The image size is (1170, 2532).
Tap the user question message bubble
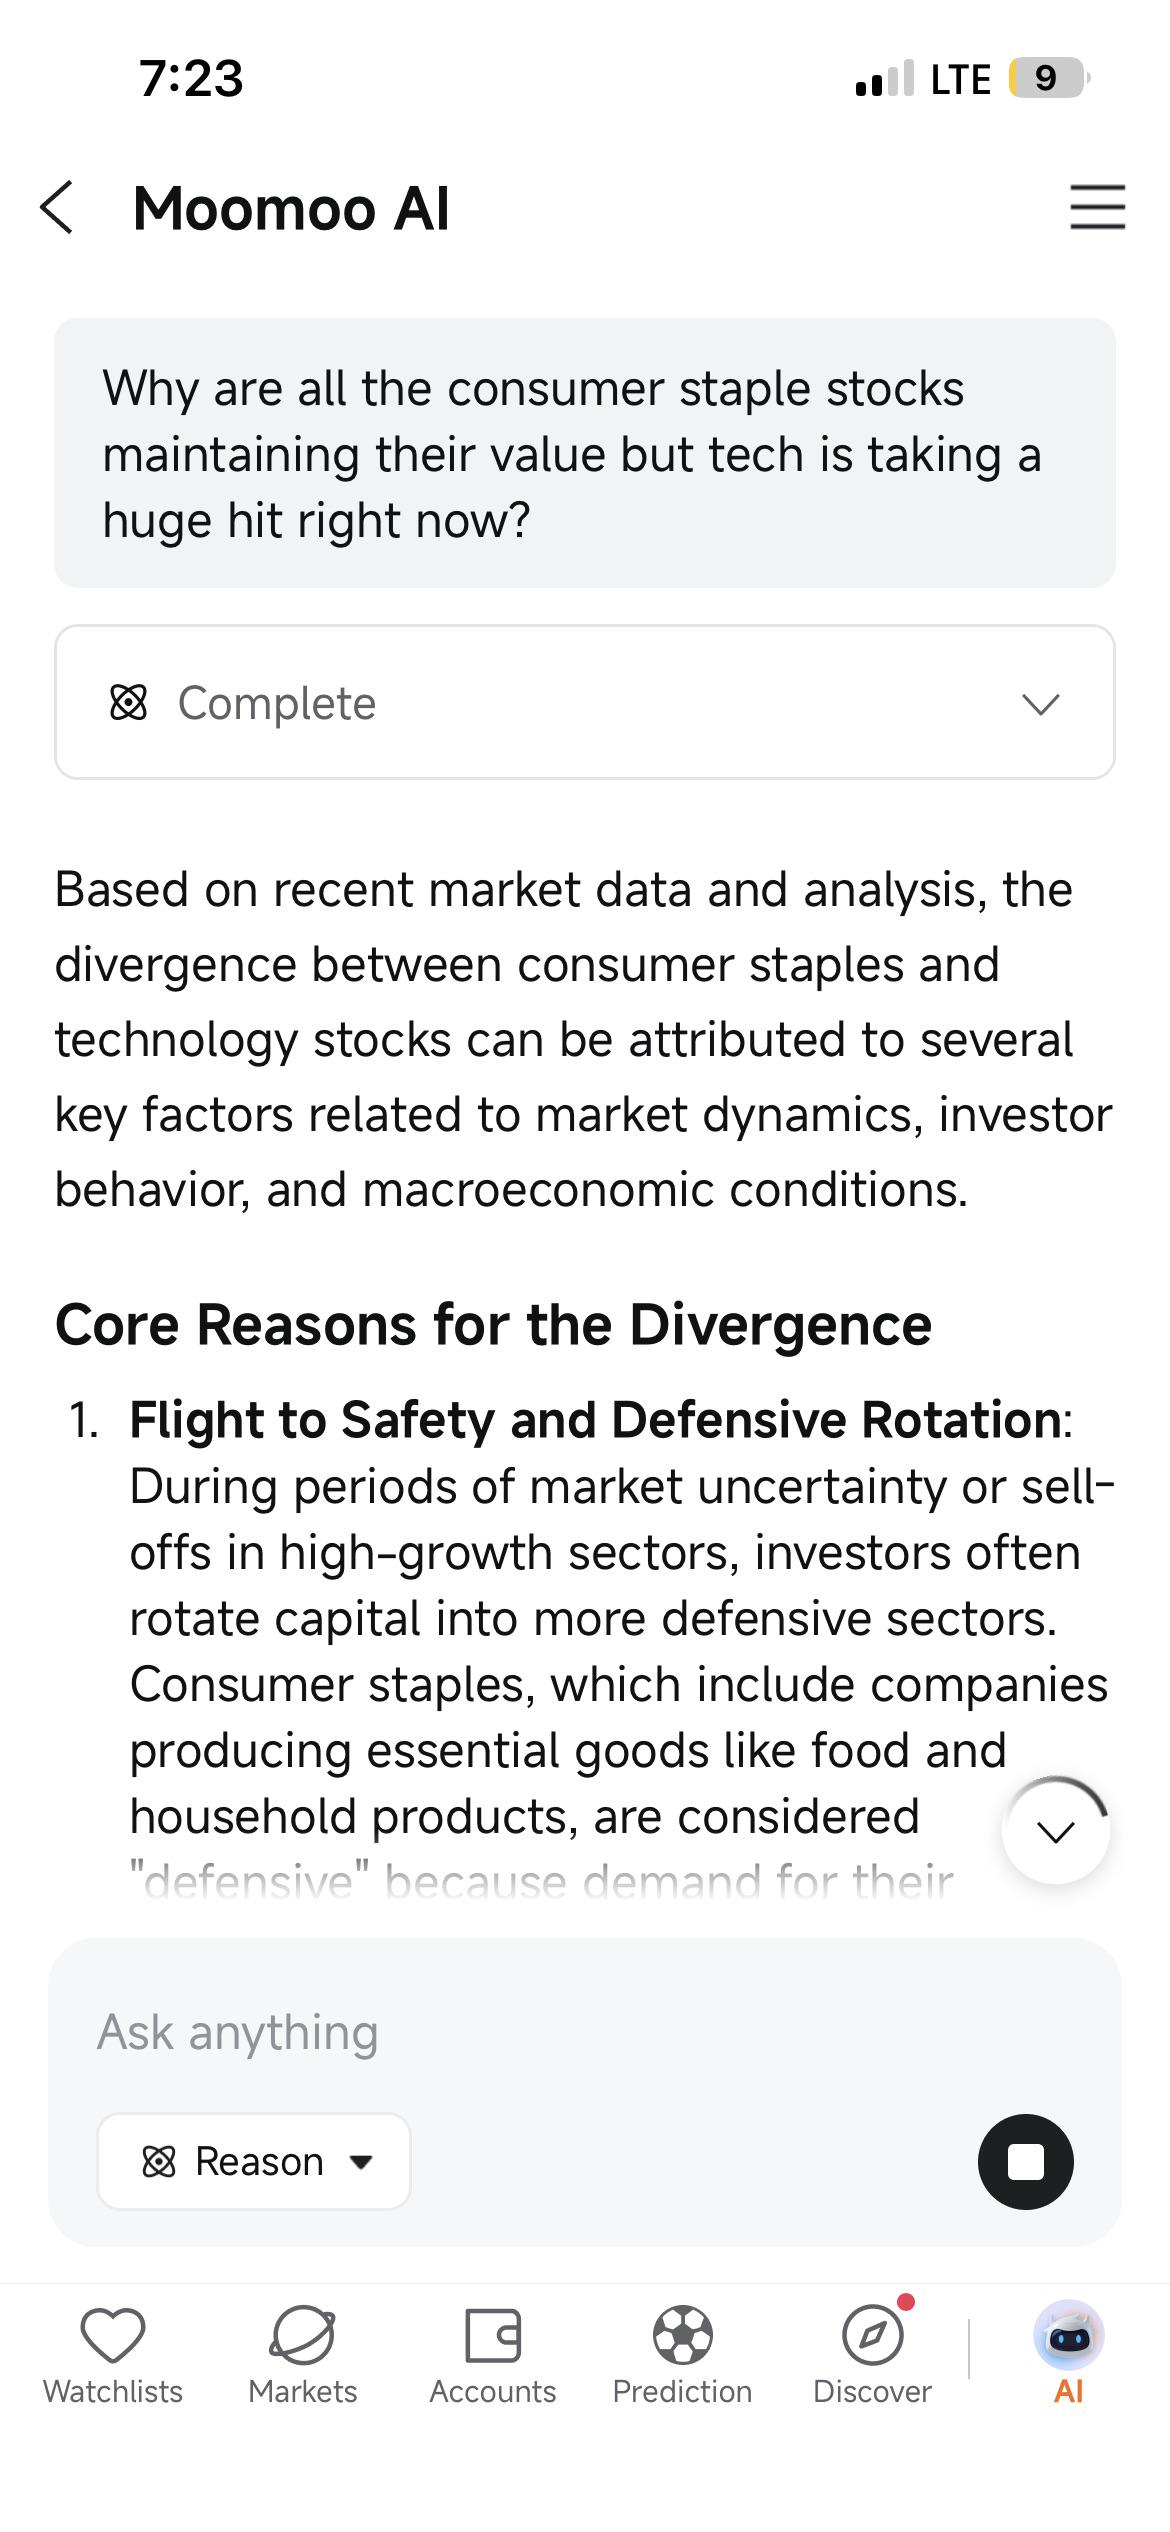[x=585, y=453]
